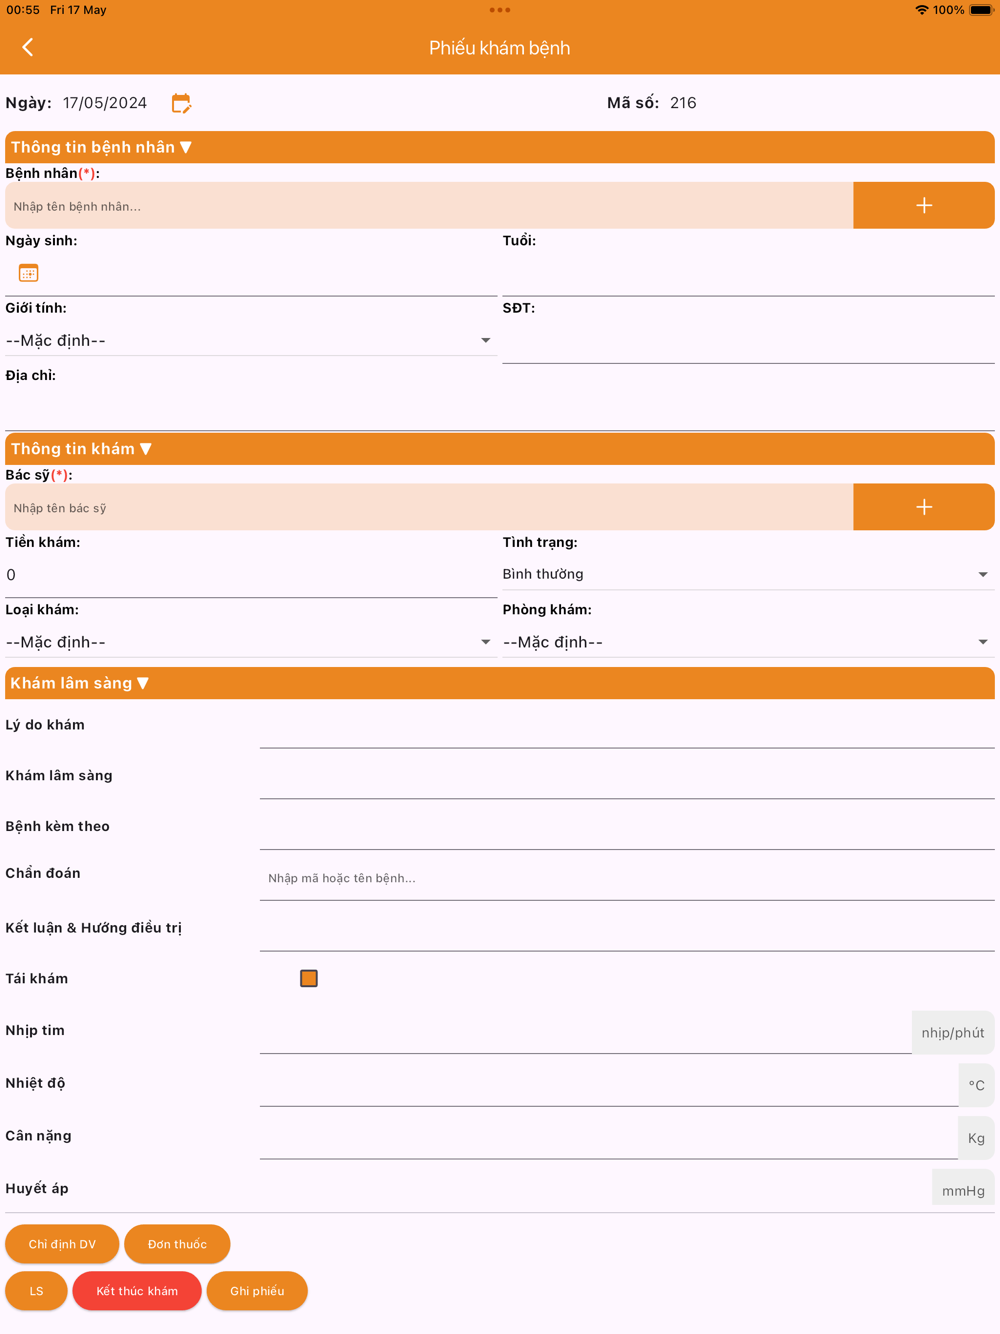Focus the doctor name input field
This screenshot has height=1334, width=1000.
click(429, 508)
